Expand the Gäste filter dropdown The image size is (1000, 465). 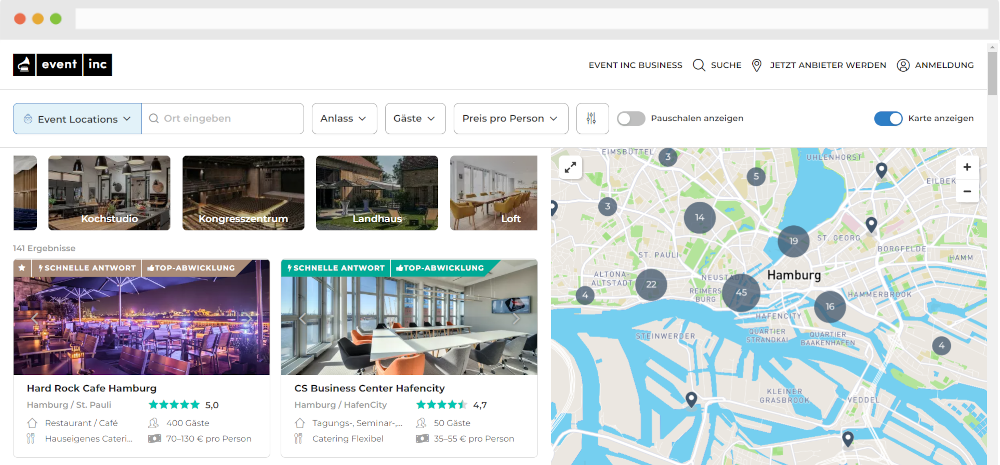click(415, 119)
